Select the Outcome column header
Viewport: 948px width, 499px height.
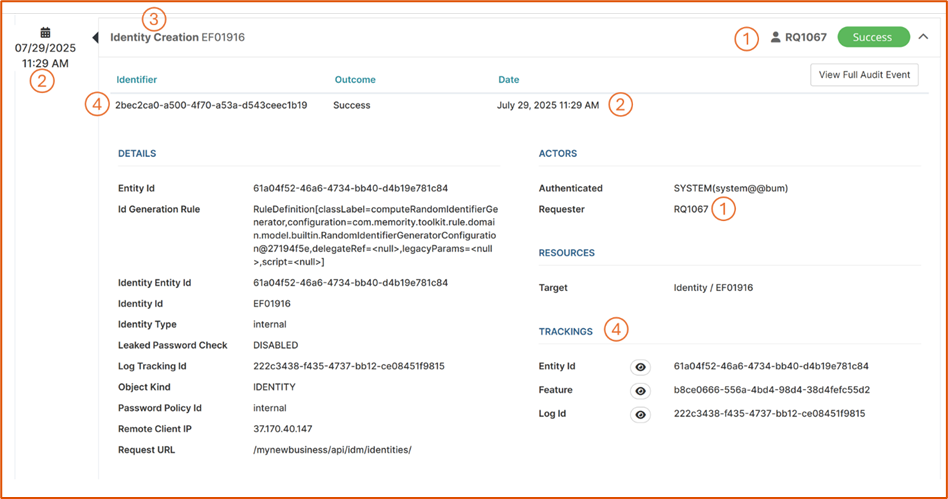coord(355,79)
